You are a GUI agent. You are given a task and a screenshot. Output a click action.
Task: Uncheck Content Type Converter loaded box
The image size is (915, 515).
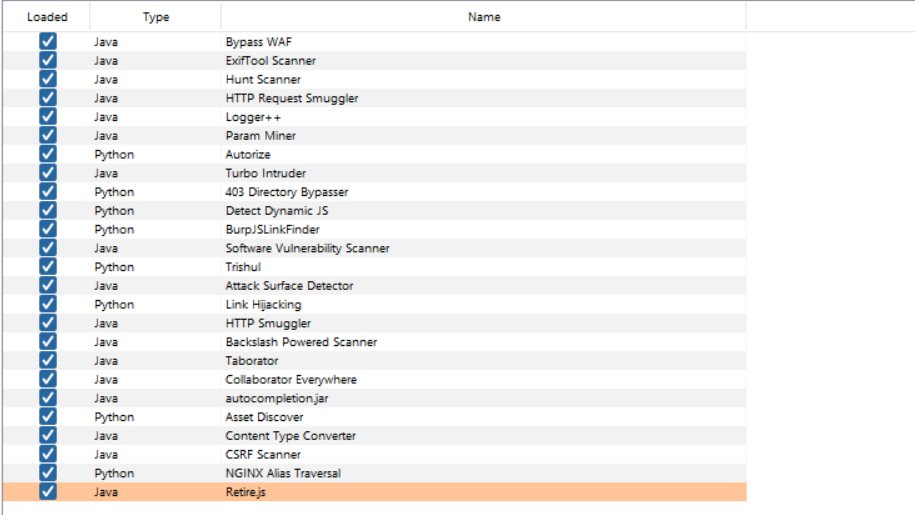(48, 435)
